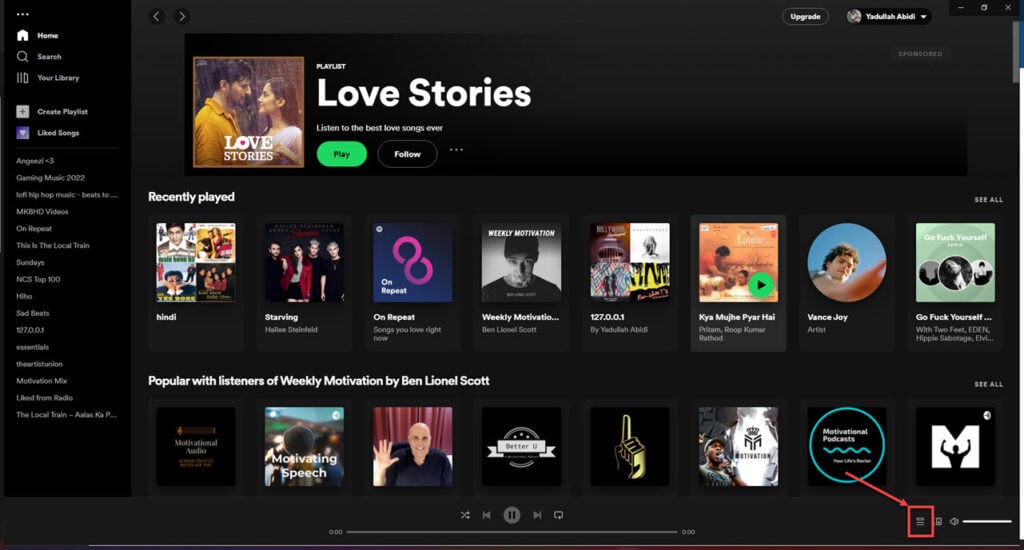Pause the current playback
This screenshot has width=1024, height=550.
512,515
